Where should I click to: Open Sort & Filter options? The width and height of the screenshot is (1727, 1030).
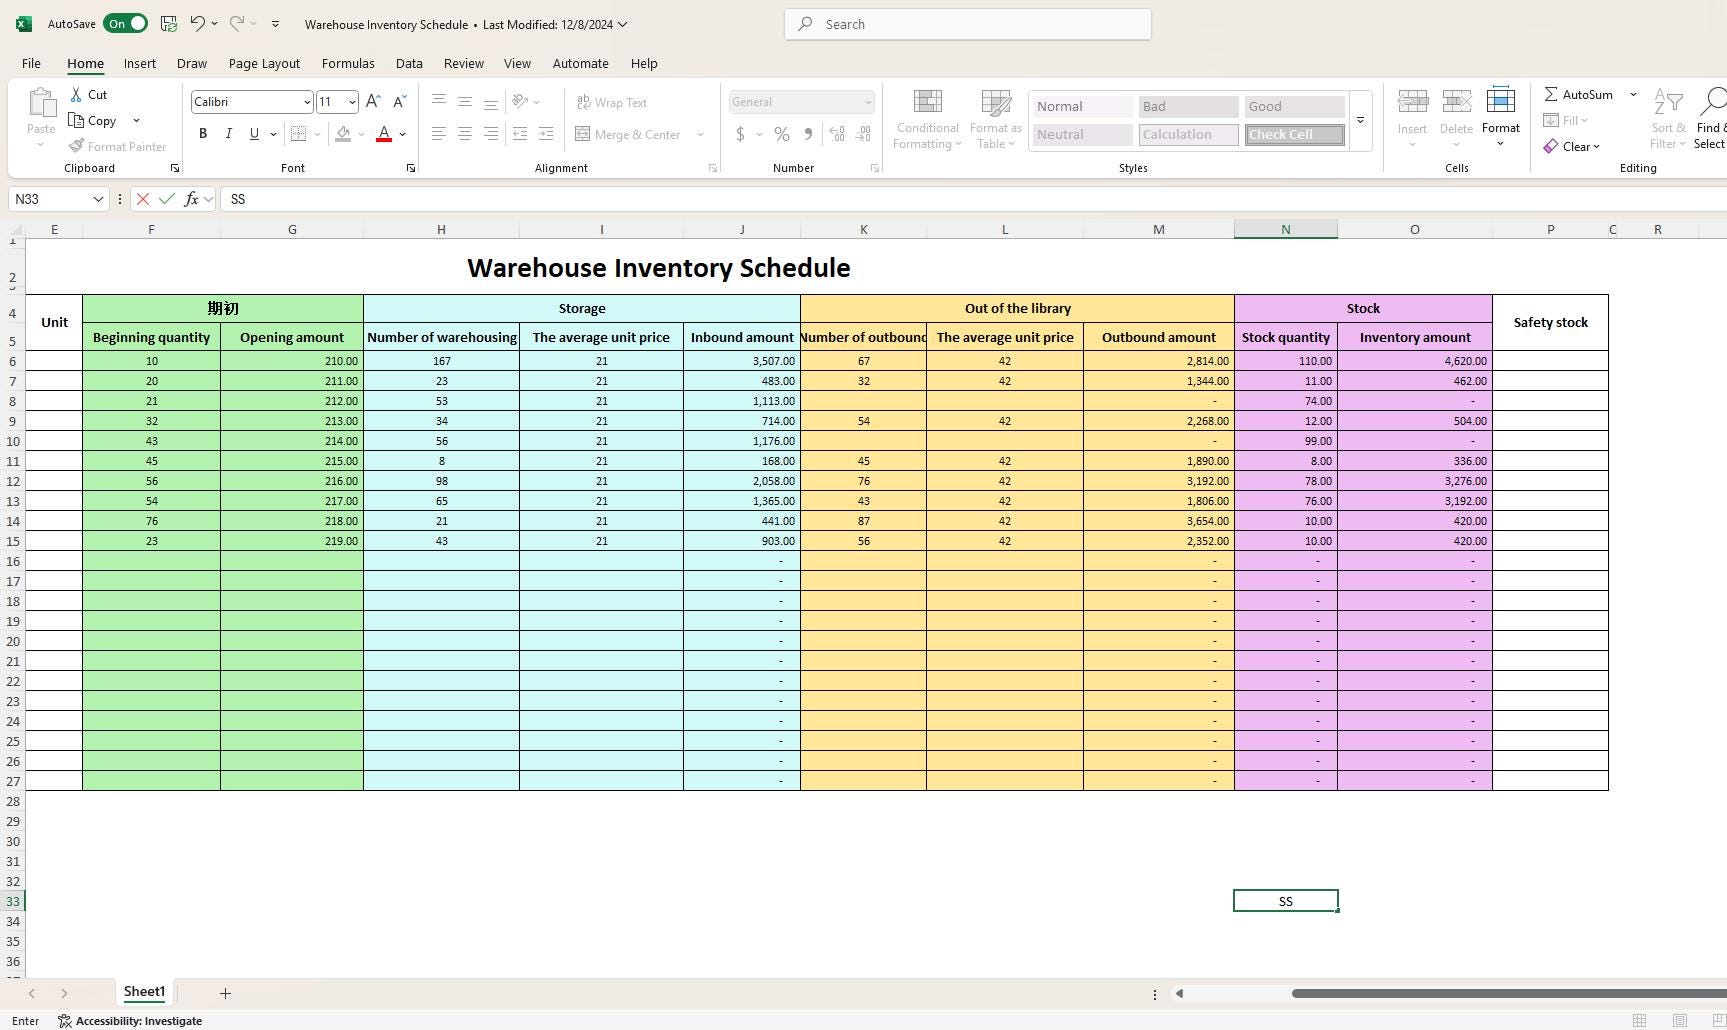tap(1667, 118)
